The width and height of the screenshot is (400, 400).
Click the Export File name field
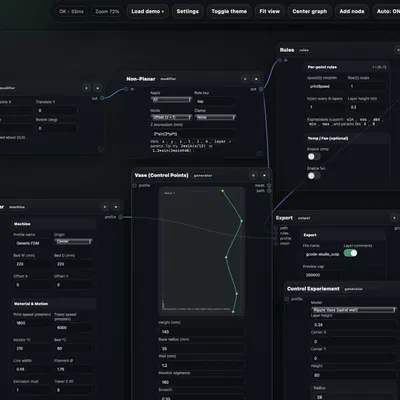(322, 254)
